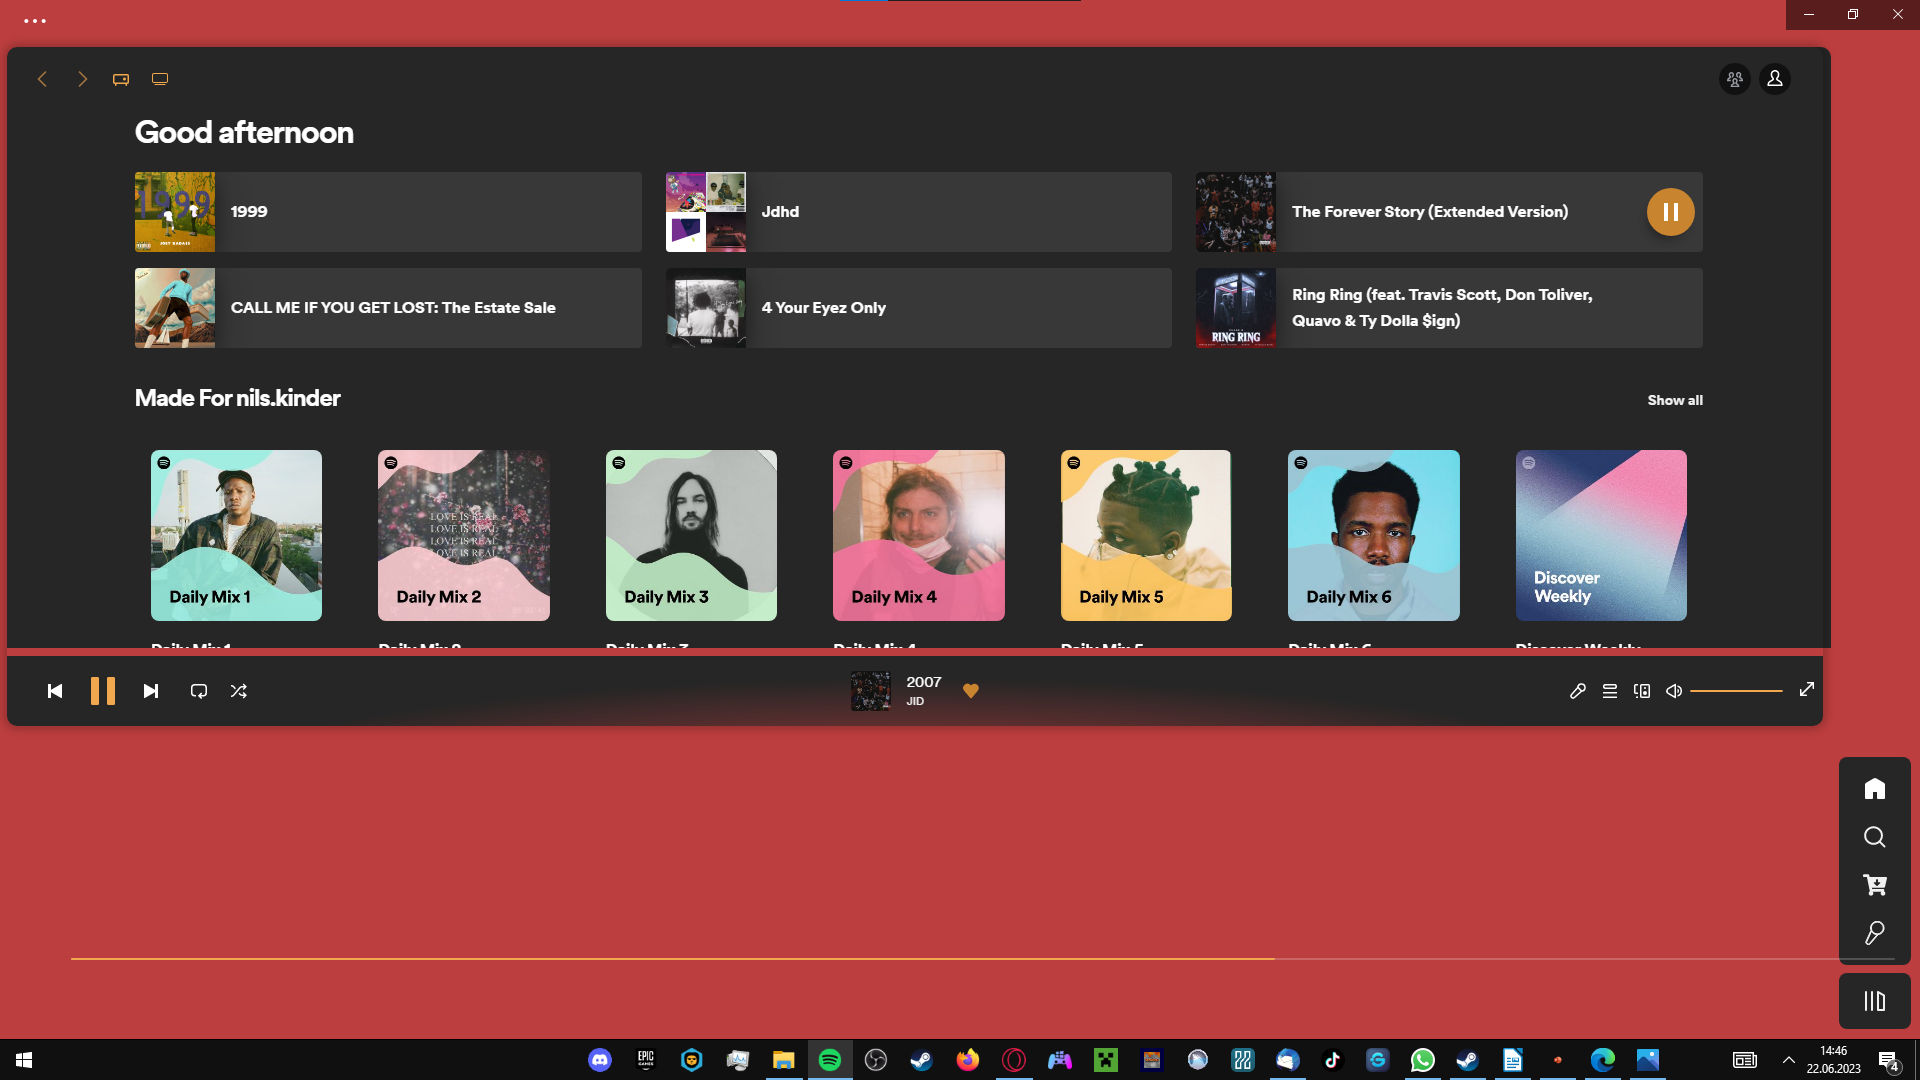The height and width of the screenshot is (1080, 1920).
Task: Unlike the song 2007 via the heart
Action: point(970,691)
